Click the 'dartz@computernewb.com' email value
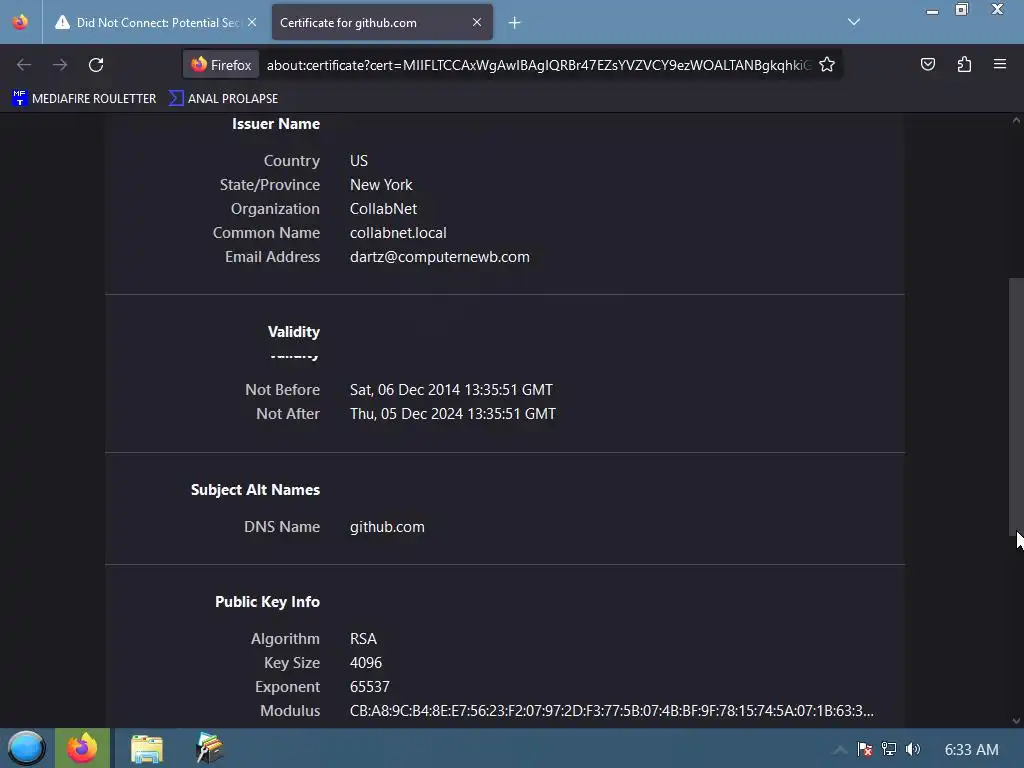The width and height of the screenshot is (1024, 768). [x=440, y=257]
